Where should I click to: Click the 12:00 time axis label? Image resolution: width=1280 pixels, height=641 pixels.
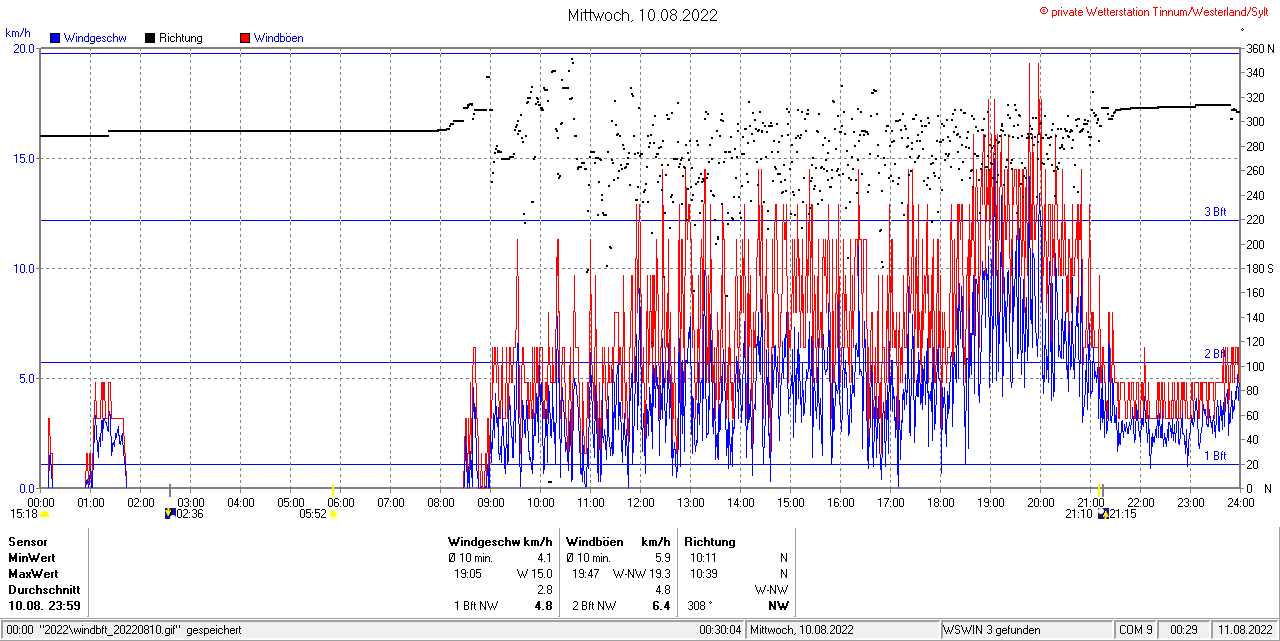pyautogui.click(x=641, y=502)
